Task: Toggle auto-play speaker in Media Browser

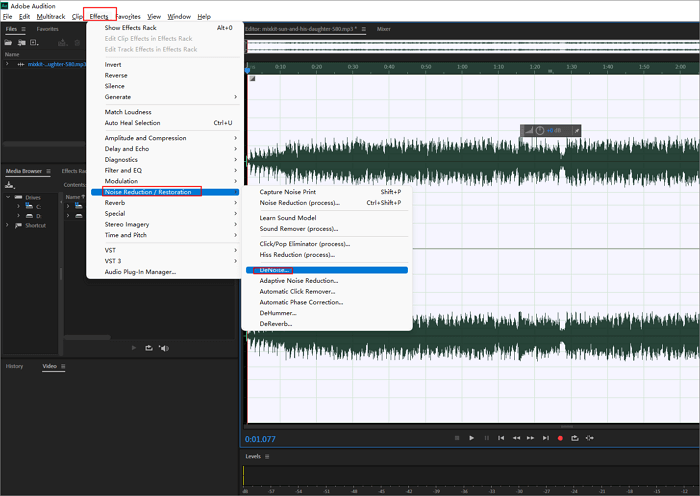Action: (164, 348)
